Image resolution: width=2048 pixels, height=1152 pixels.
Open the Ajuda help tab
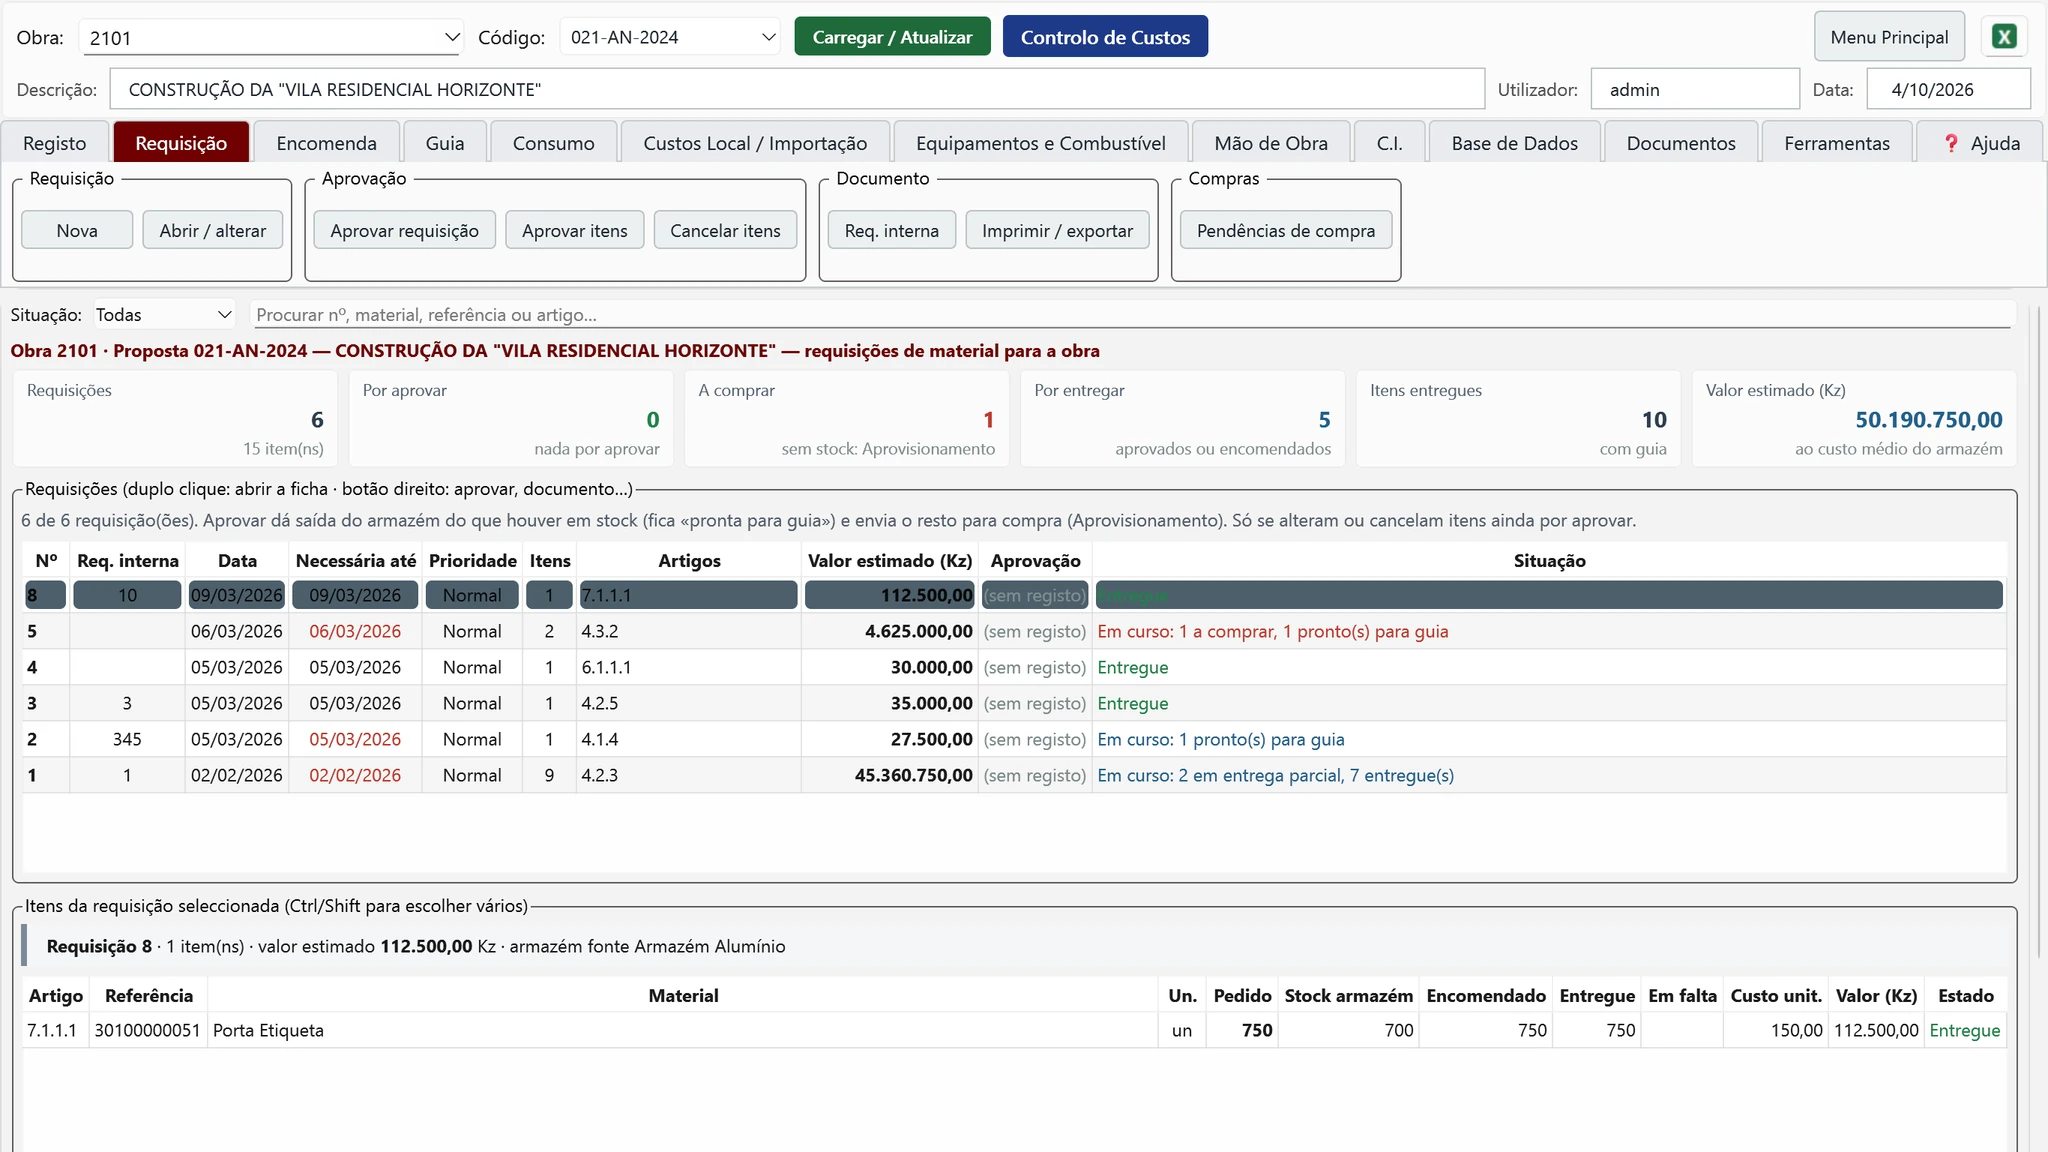1981,143
